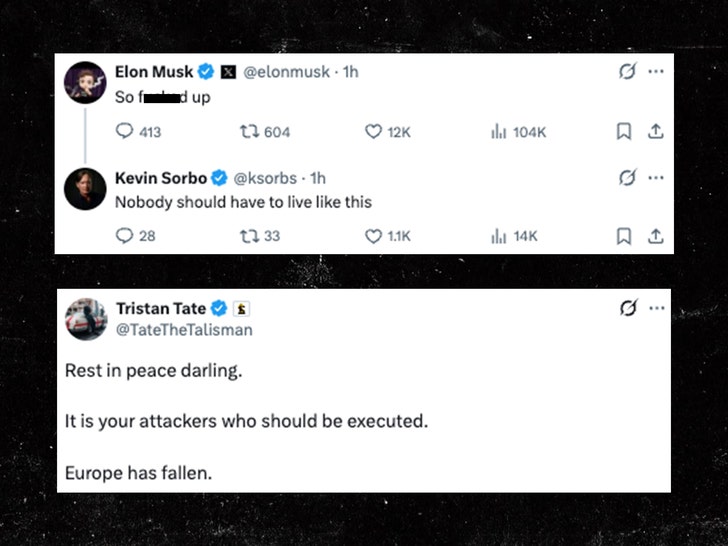Open more options on Tristan Tate's post
Image resolution: width=728 pixels, height=546 pixels.
click(655, 308)
